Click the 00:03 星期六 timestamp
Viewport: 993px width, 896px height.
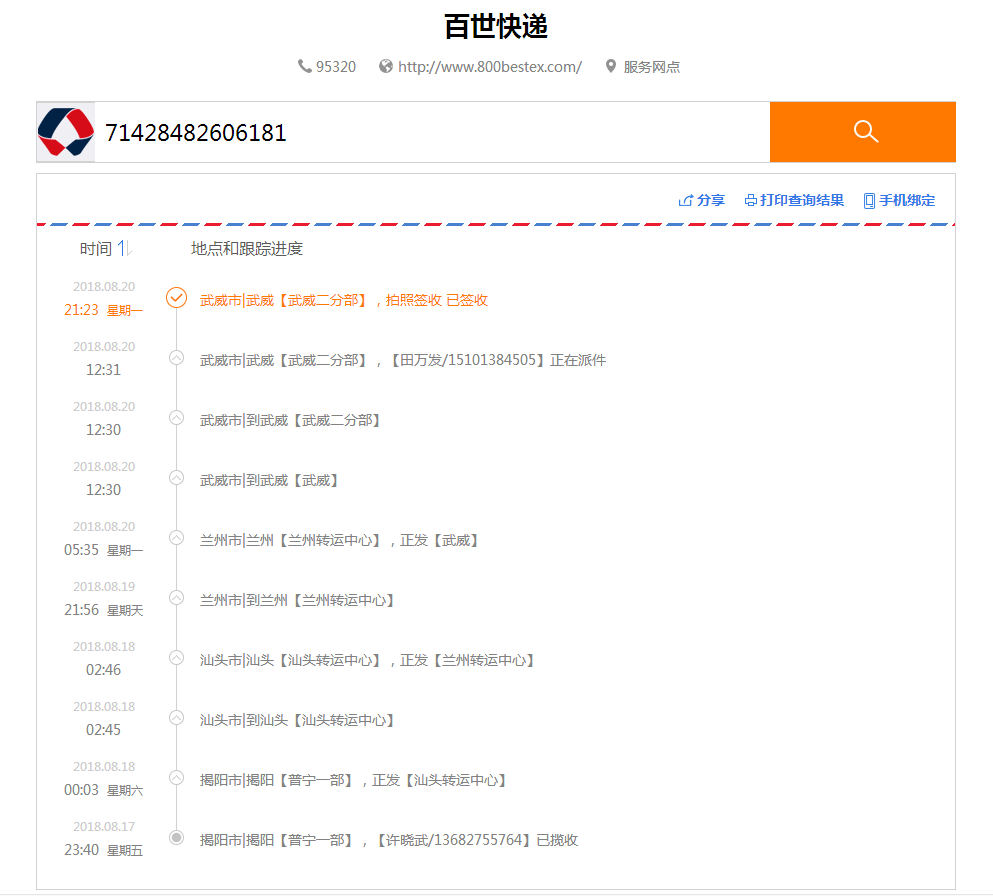coord(103,790)
